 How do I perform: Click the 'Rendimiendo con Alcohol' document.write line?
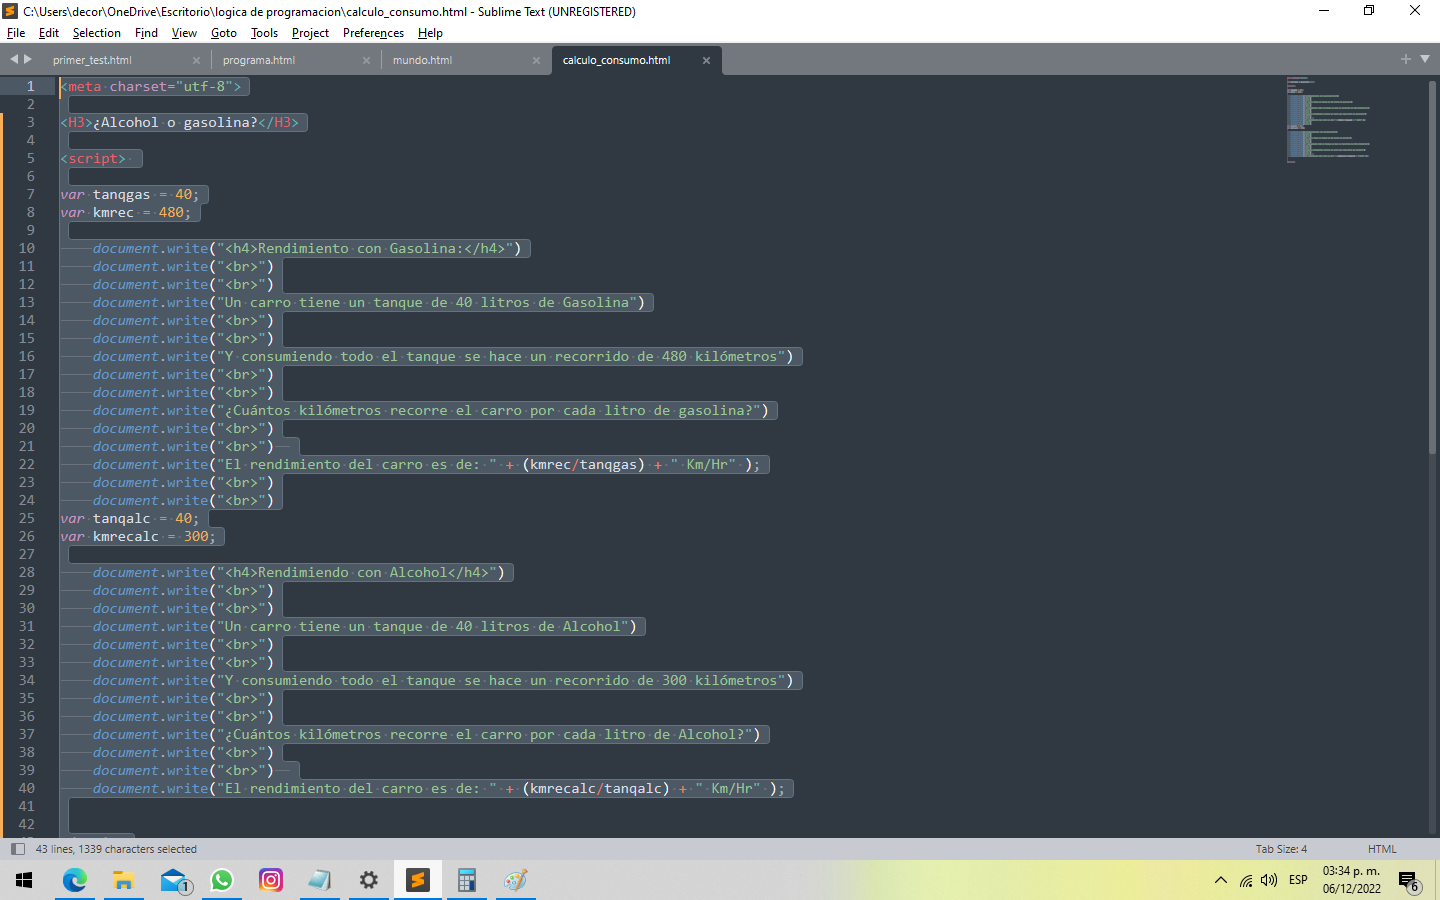click(299, 573)
